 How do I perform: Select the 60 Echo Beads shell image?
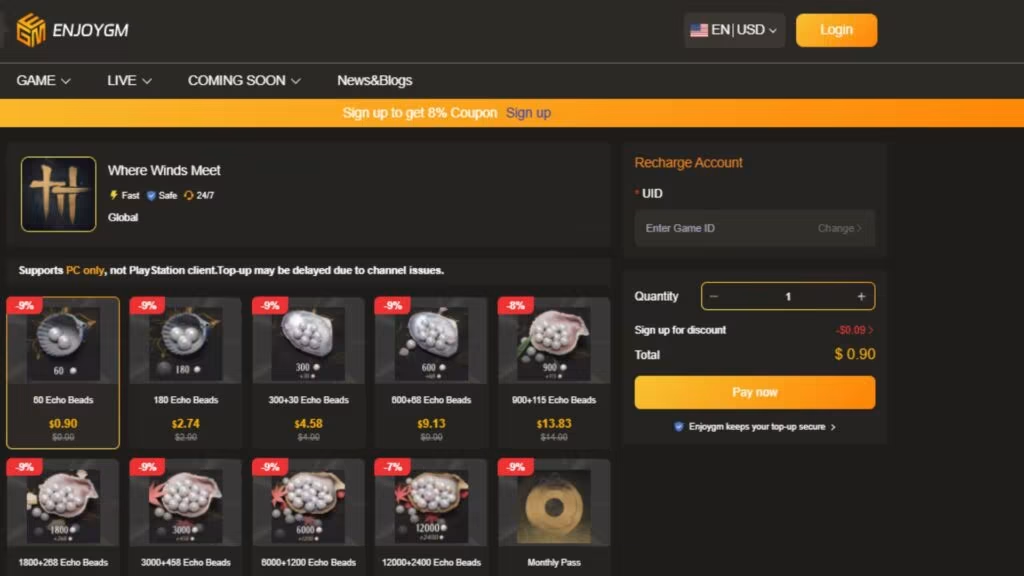point(63,344)
